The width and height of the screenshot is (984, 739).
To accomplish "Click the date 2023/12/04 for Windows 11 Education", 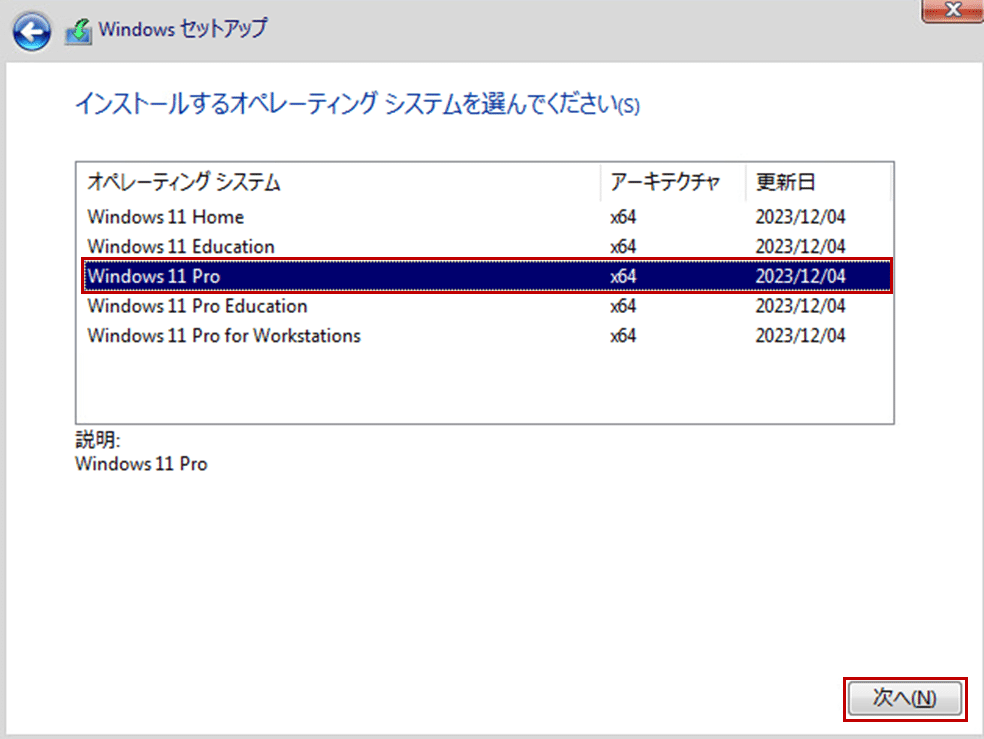I will click(x=800, y=247).
